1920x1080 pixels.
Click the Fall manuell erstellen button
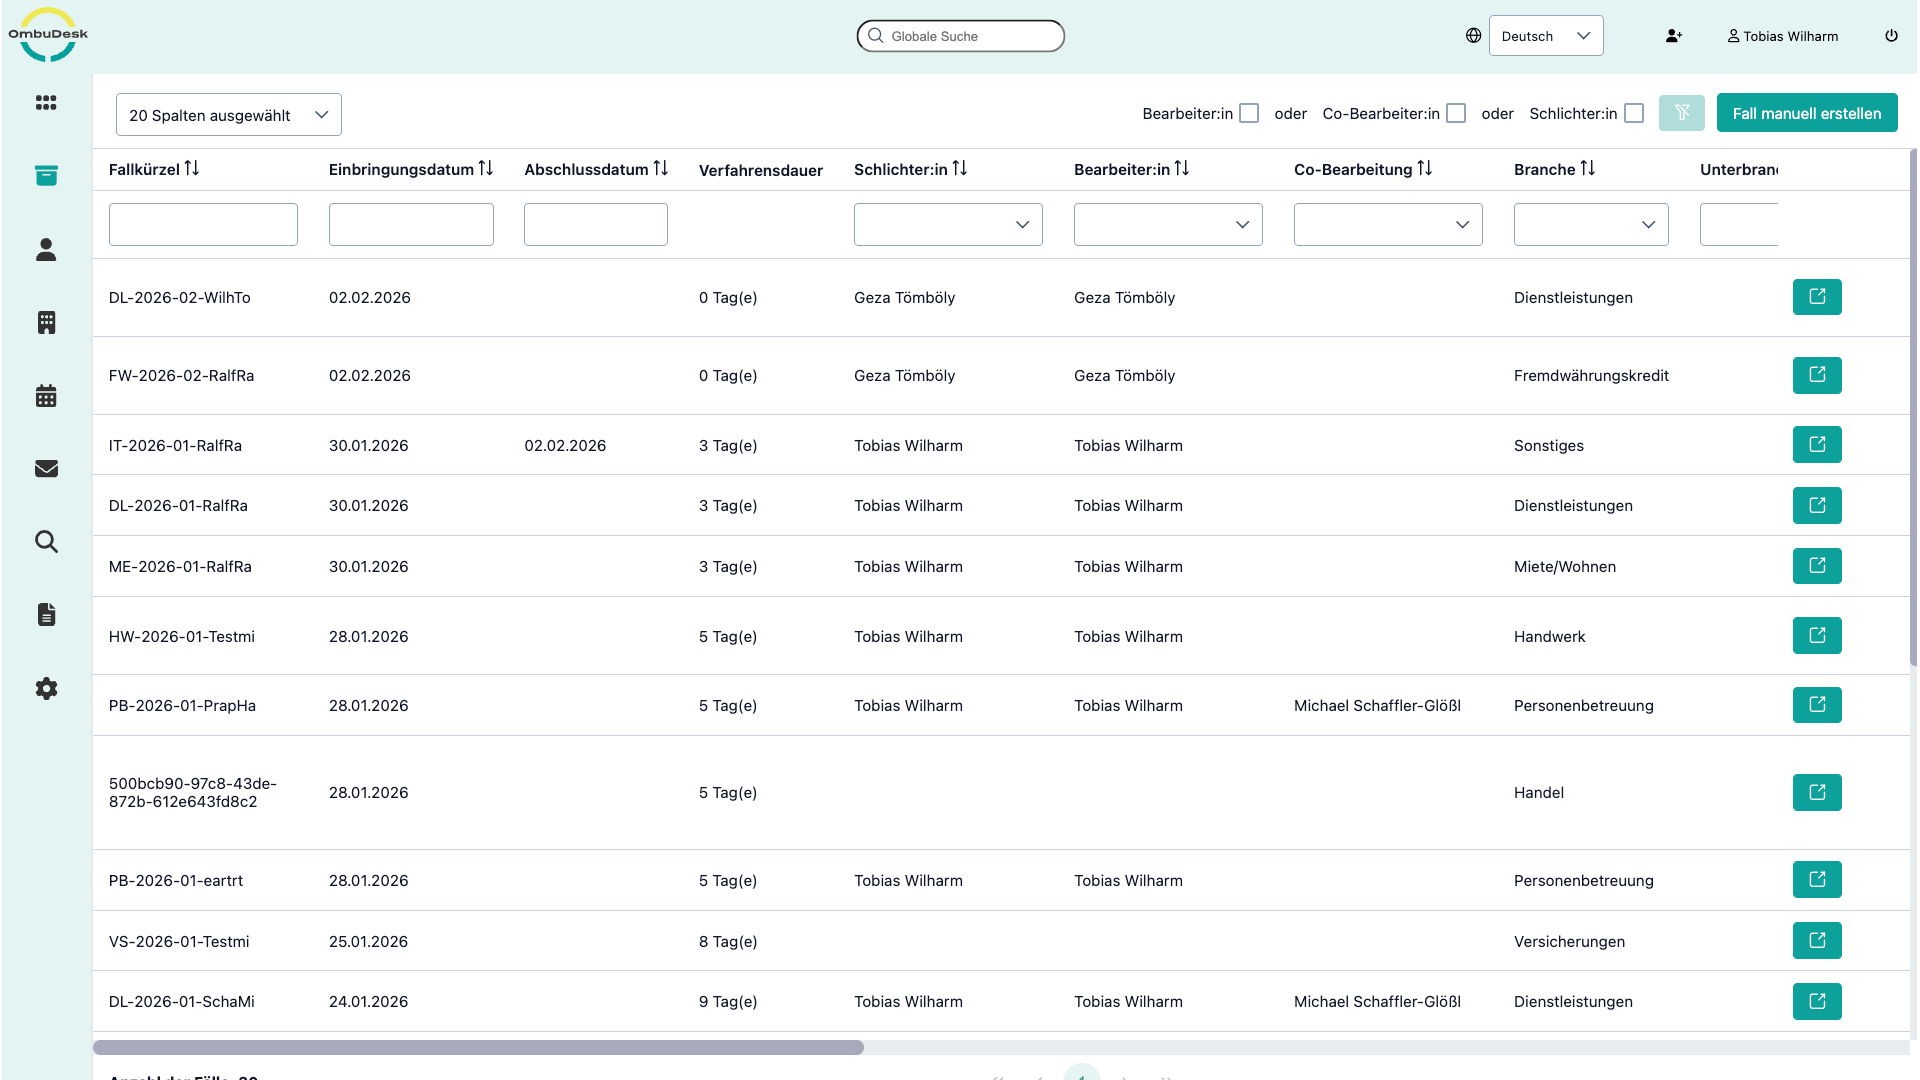(x=1806, y=113)
